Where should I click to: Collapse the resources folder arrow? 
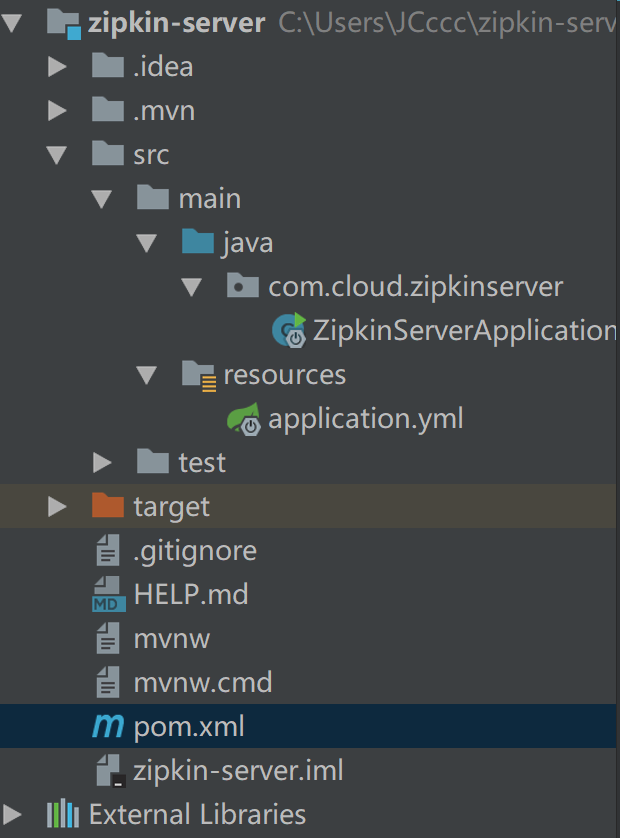[146, 375]
